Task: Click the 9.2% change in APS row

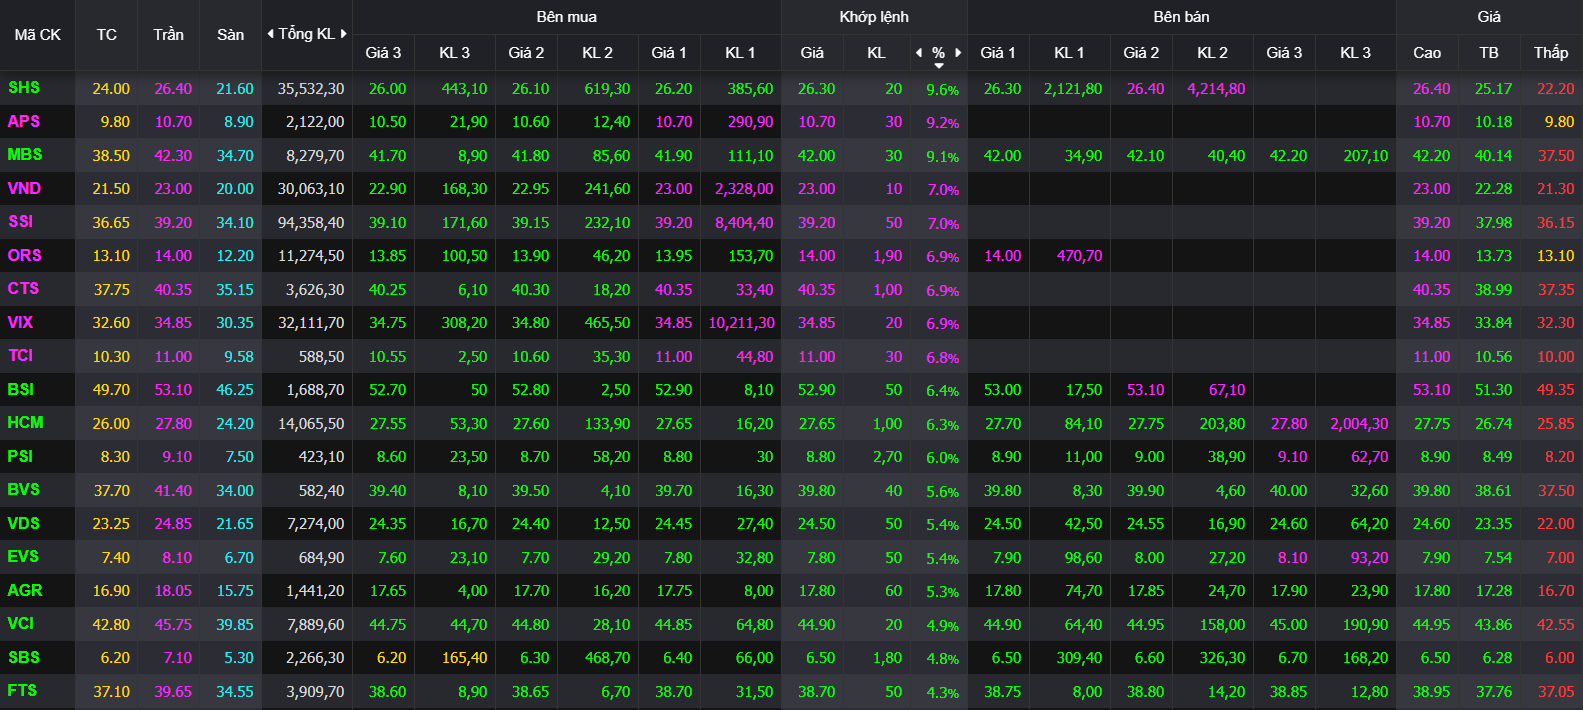Action: (x=943, y=123)
